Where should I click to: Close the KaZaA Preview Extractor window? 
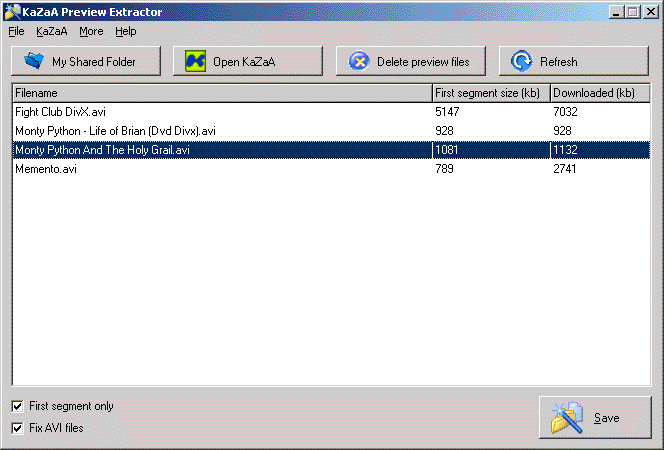[x=651, y=12]
